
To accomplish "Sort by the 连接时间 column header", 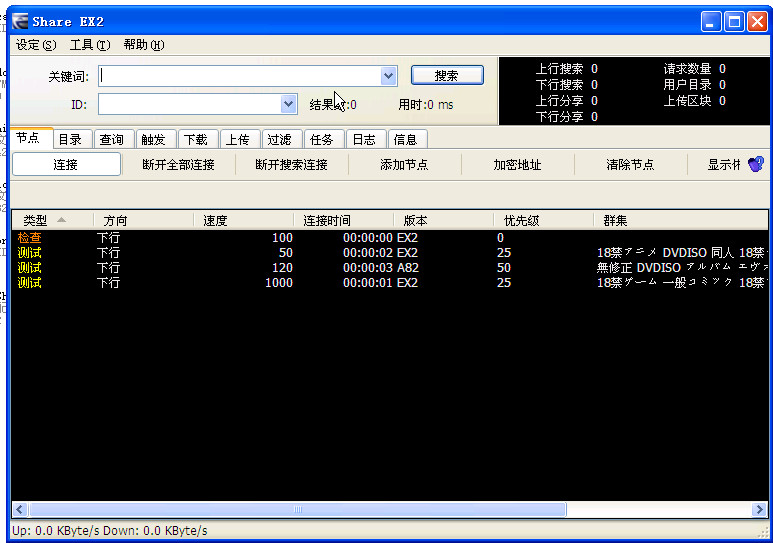I will (x=343, y=220).
